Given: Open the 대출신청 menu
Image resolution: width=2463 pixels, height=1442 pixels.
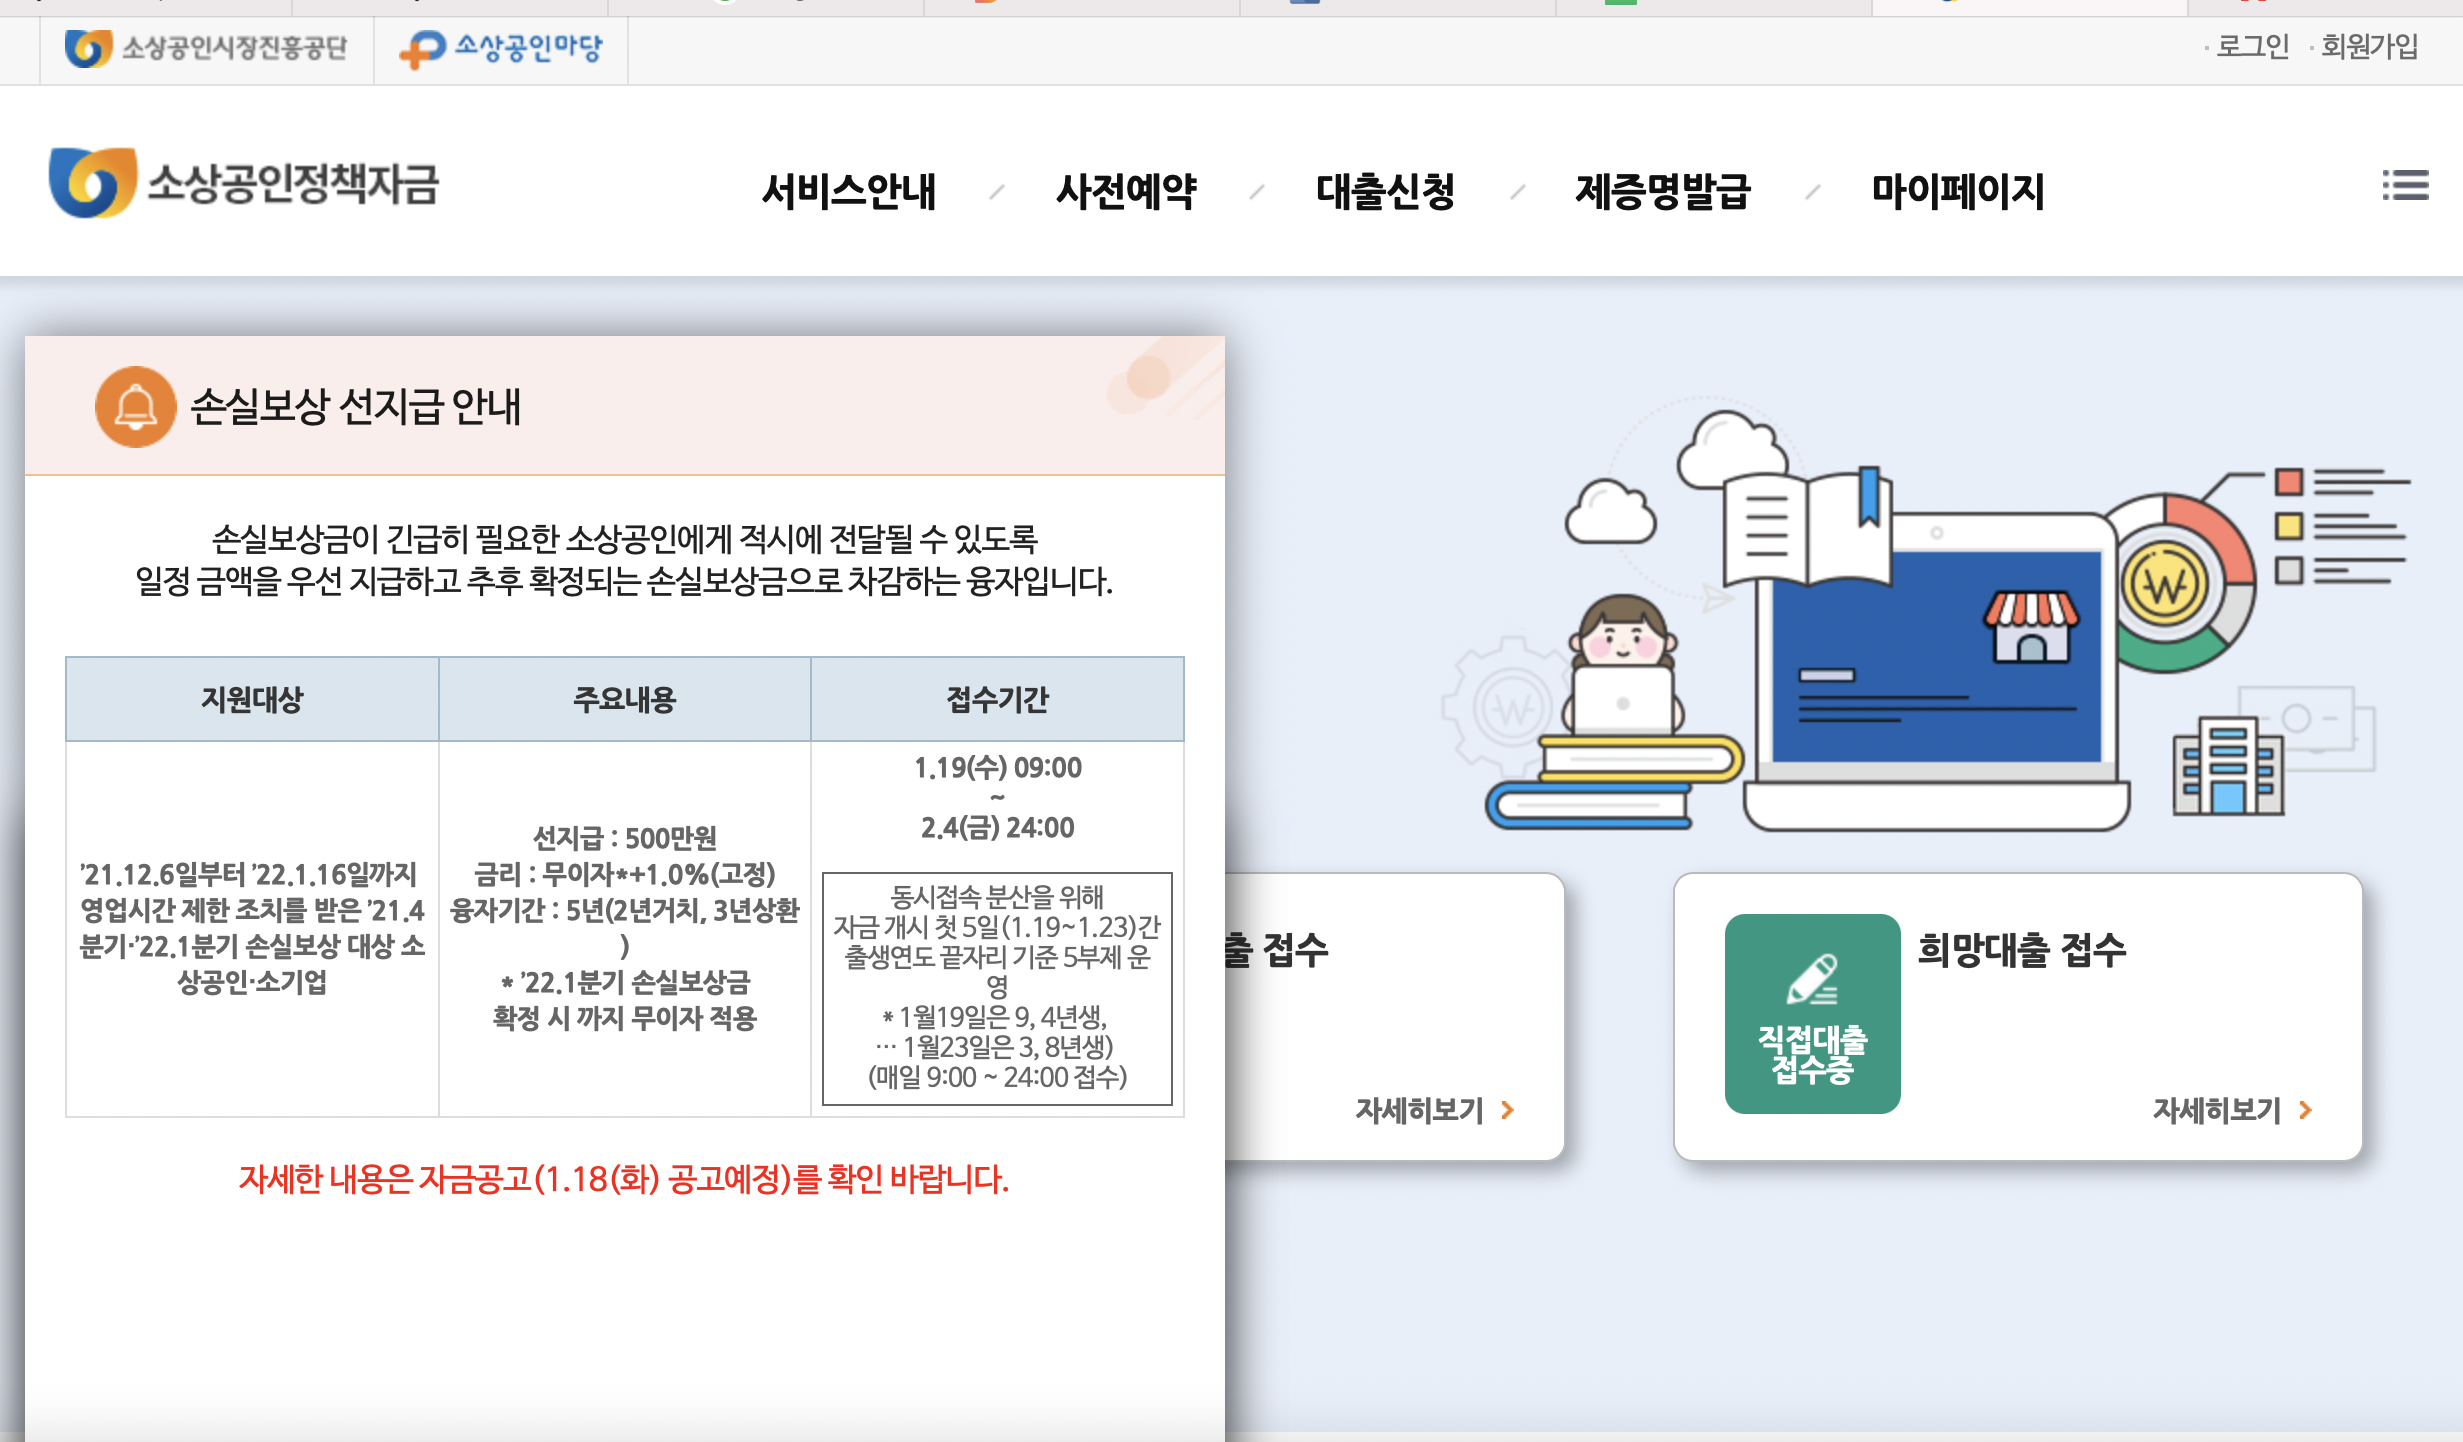Looking at the screenshot, I should point(1385,191).
